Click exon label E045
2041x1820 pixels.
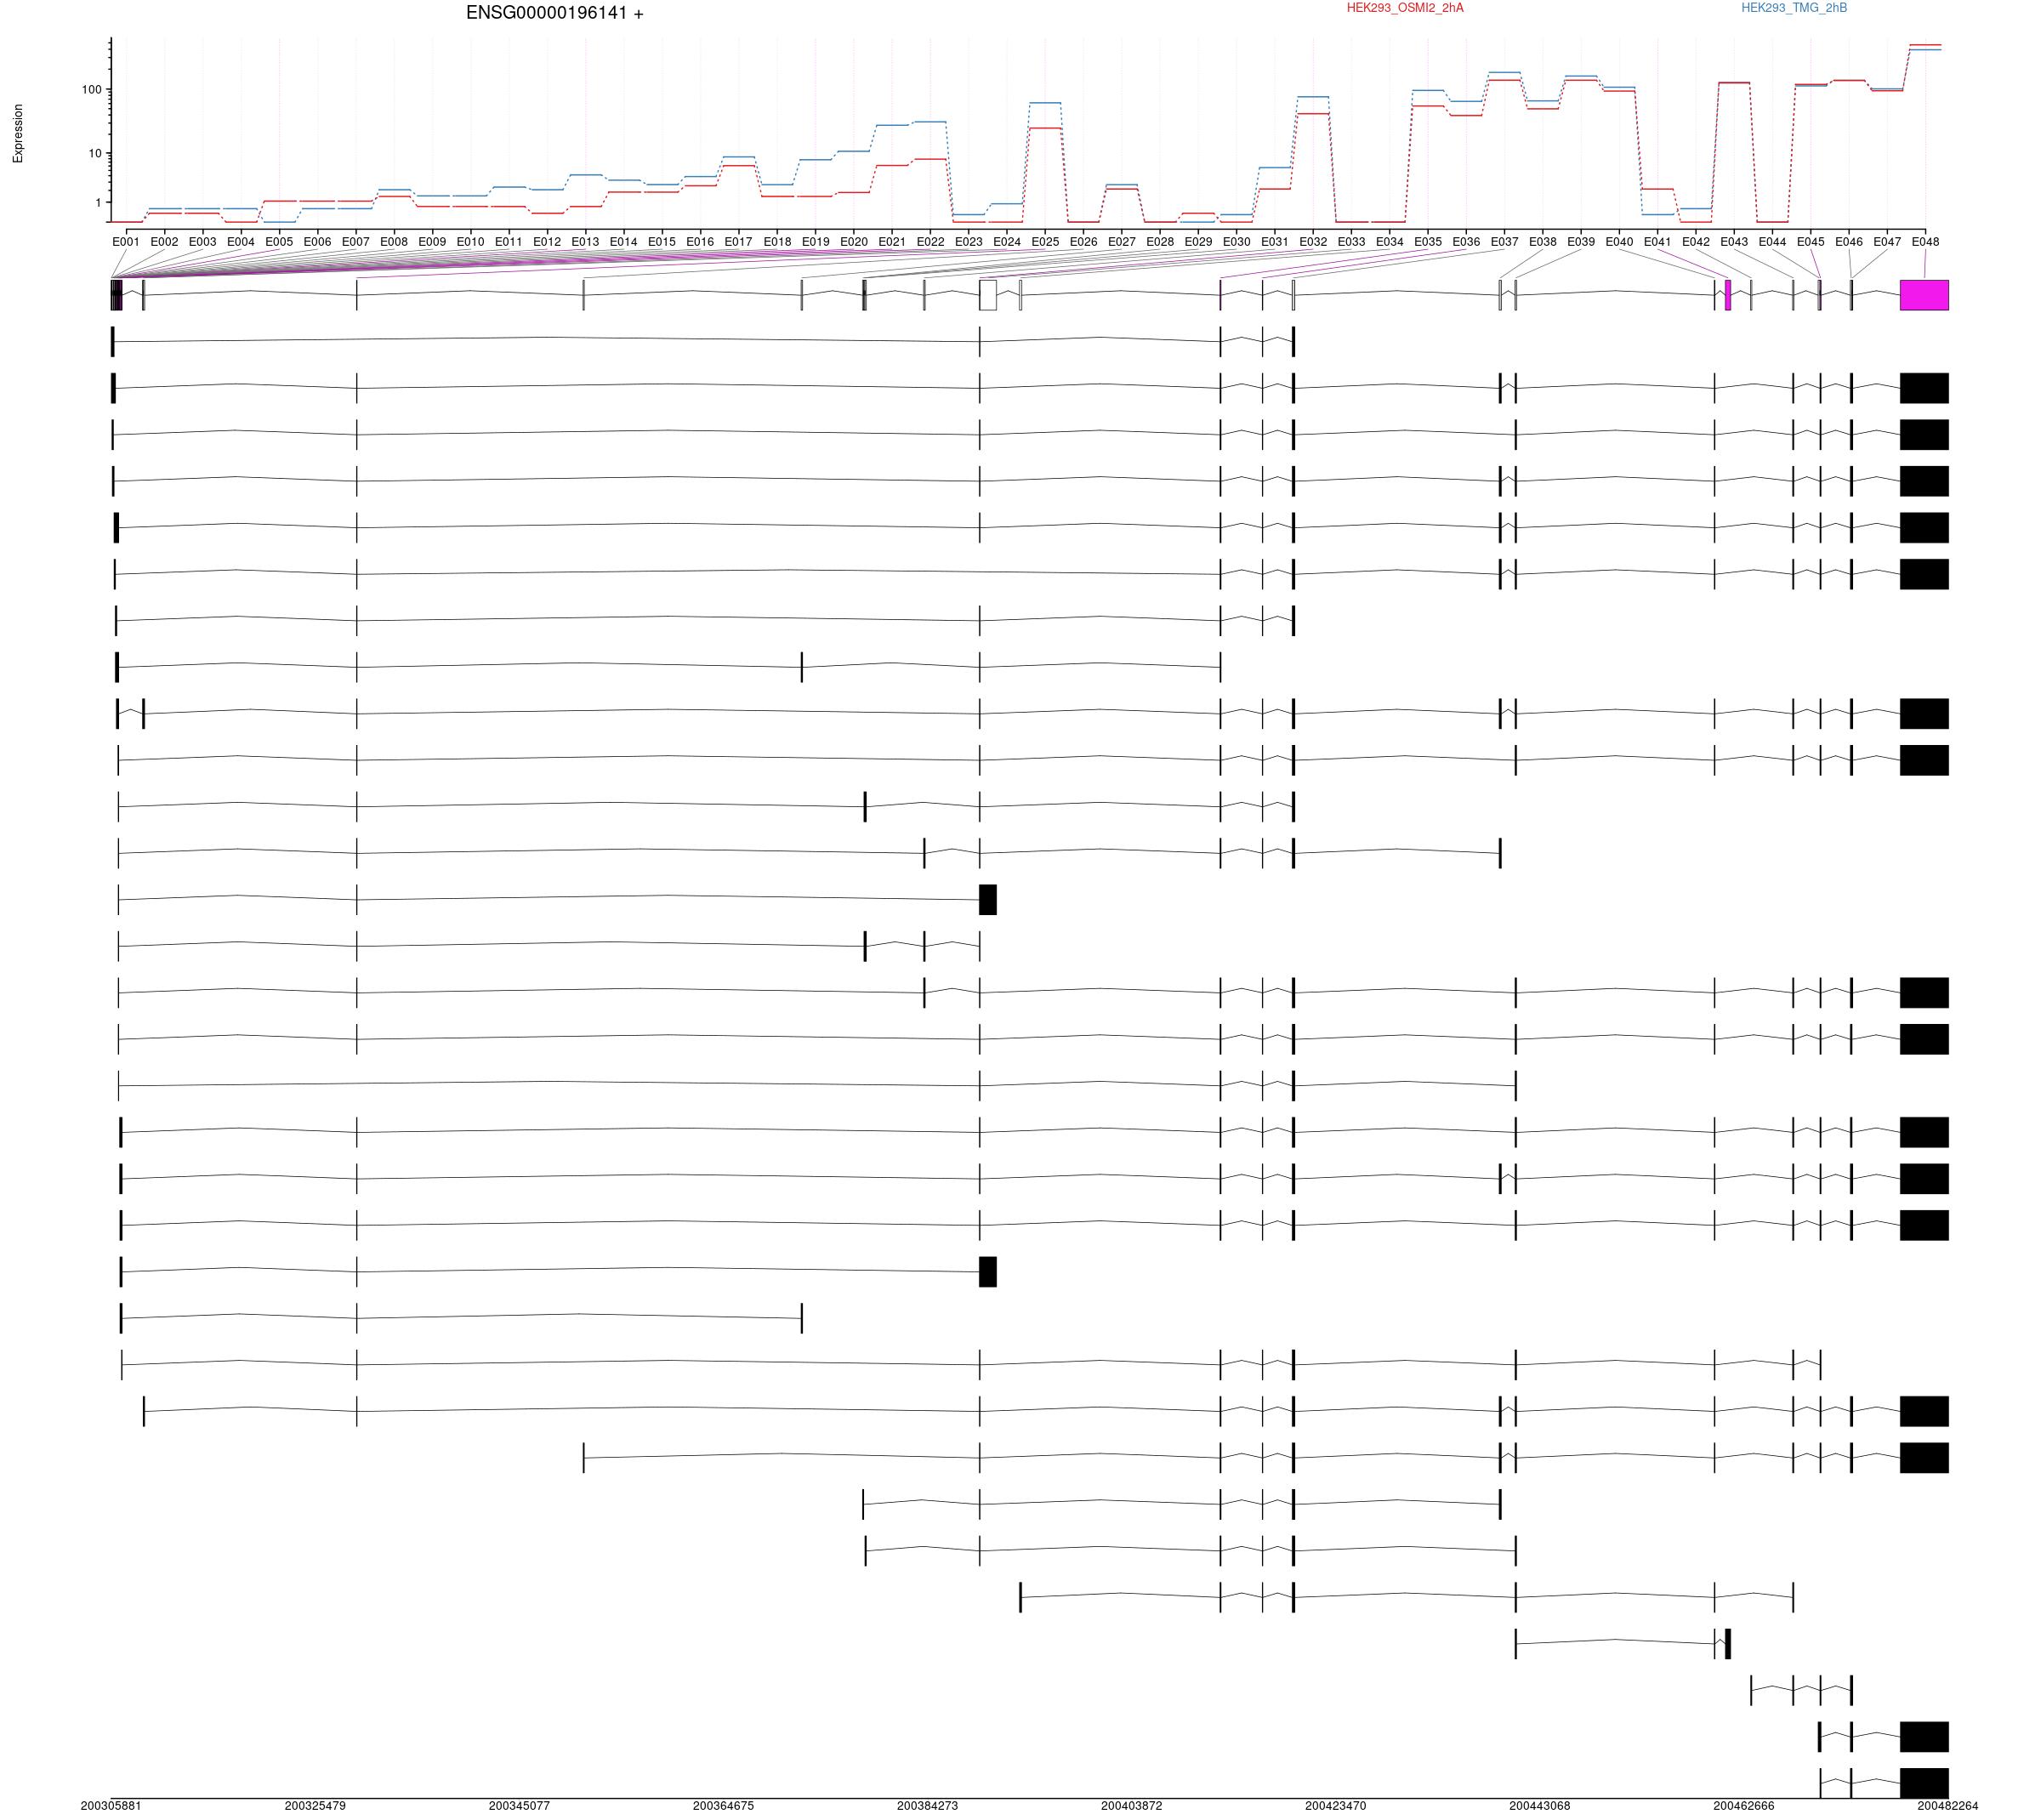click(1810, 242)
